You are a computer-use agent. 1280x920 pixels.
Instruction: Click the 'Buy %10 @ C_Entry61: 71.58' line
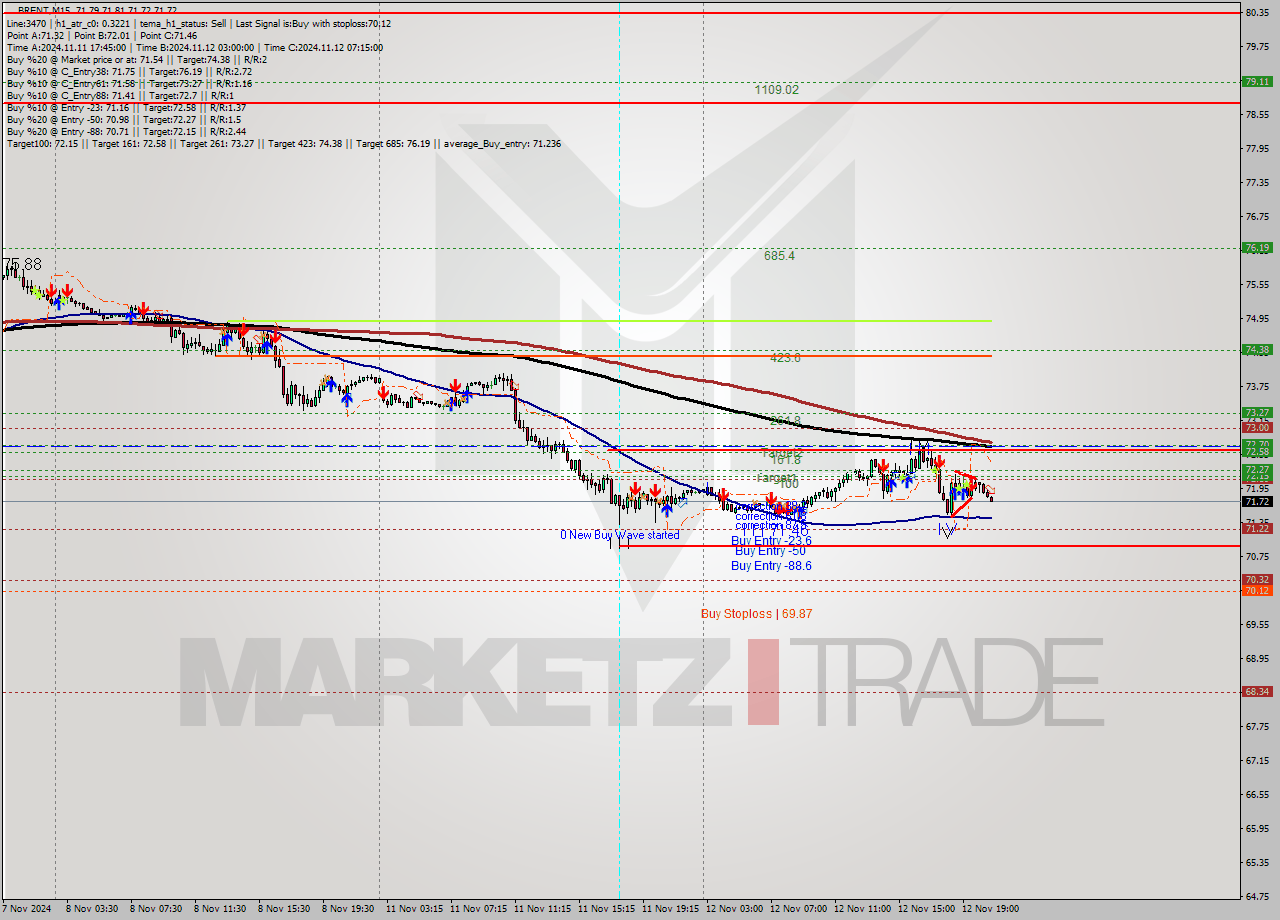click(129, 83)
